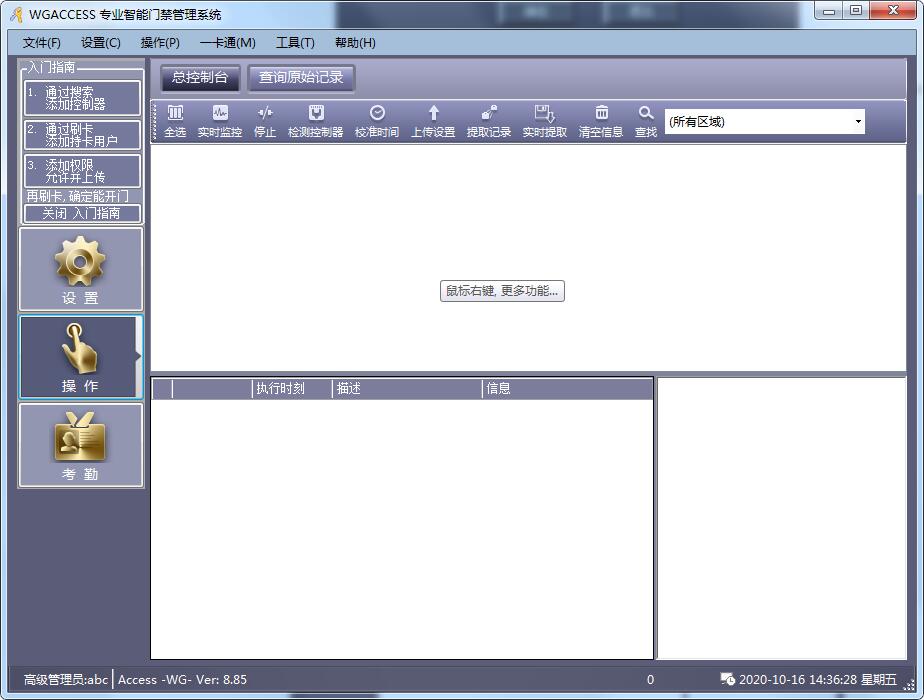Open the 文件(F) menu

(42, 43)
